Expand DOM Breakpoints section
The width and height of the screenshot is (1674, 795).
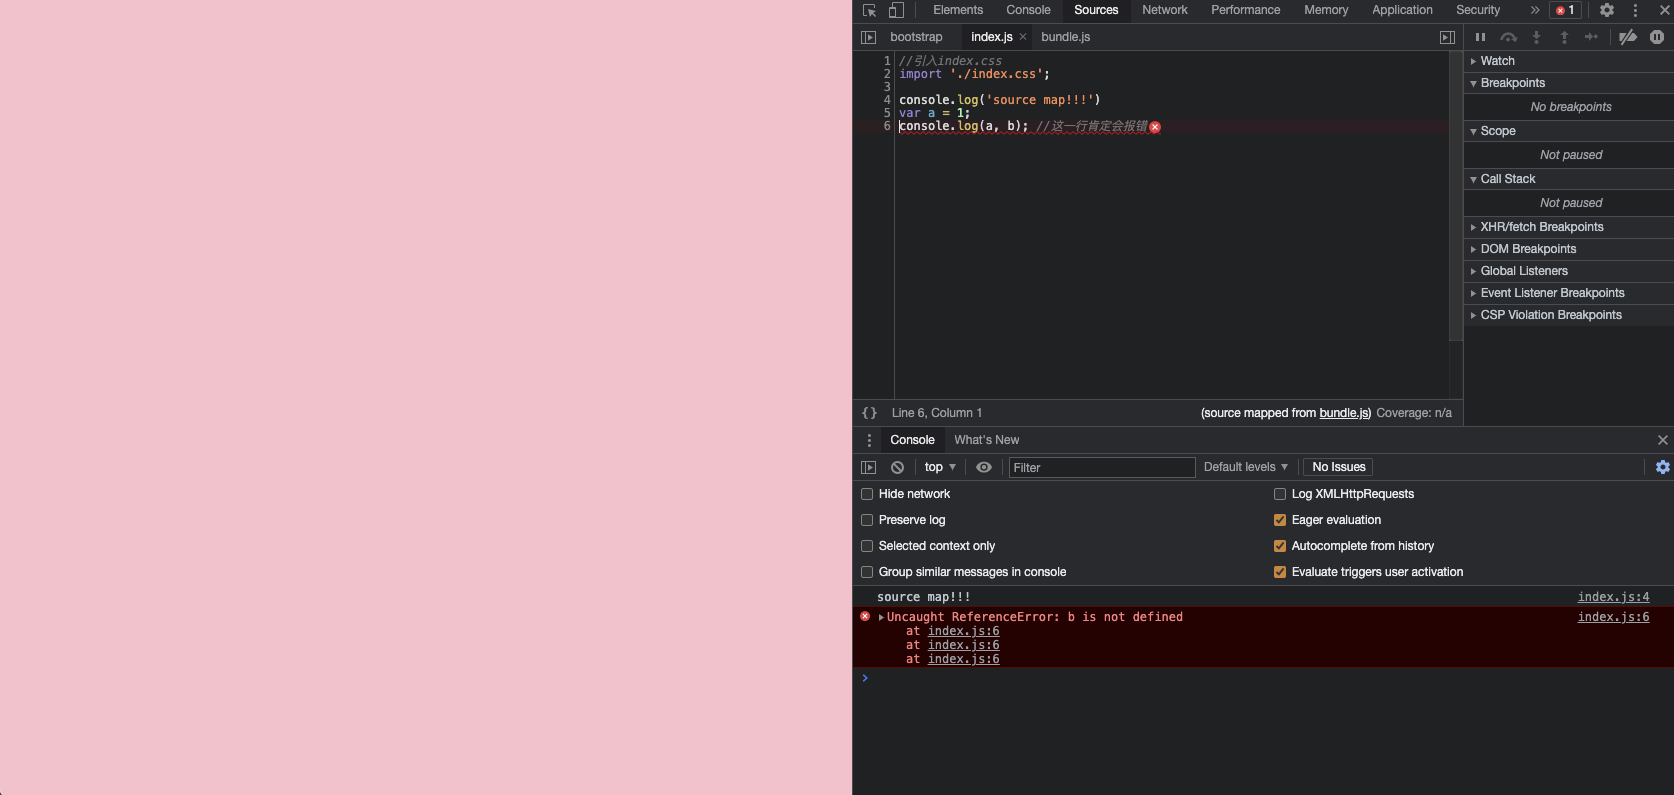click(x=1569, y=249)
